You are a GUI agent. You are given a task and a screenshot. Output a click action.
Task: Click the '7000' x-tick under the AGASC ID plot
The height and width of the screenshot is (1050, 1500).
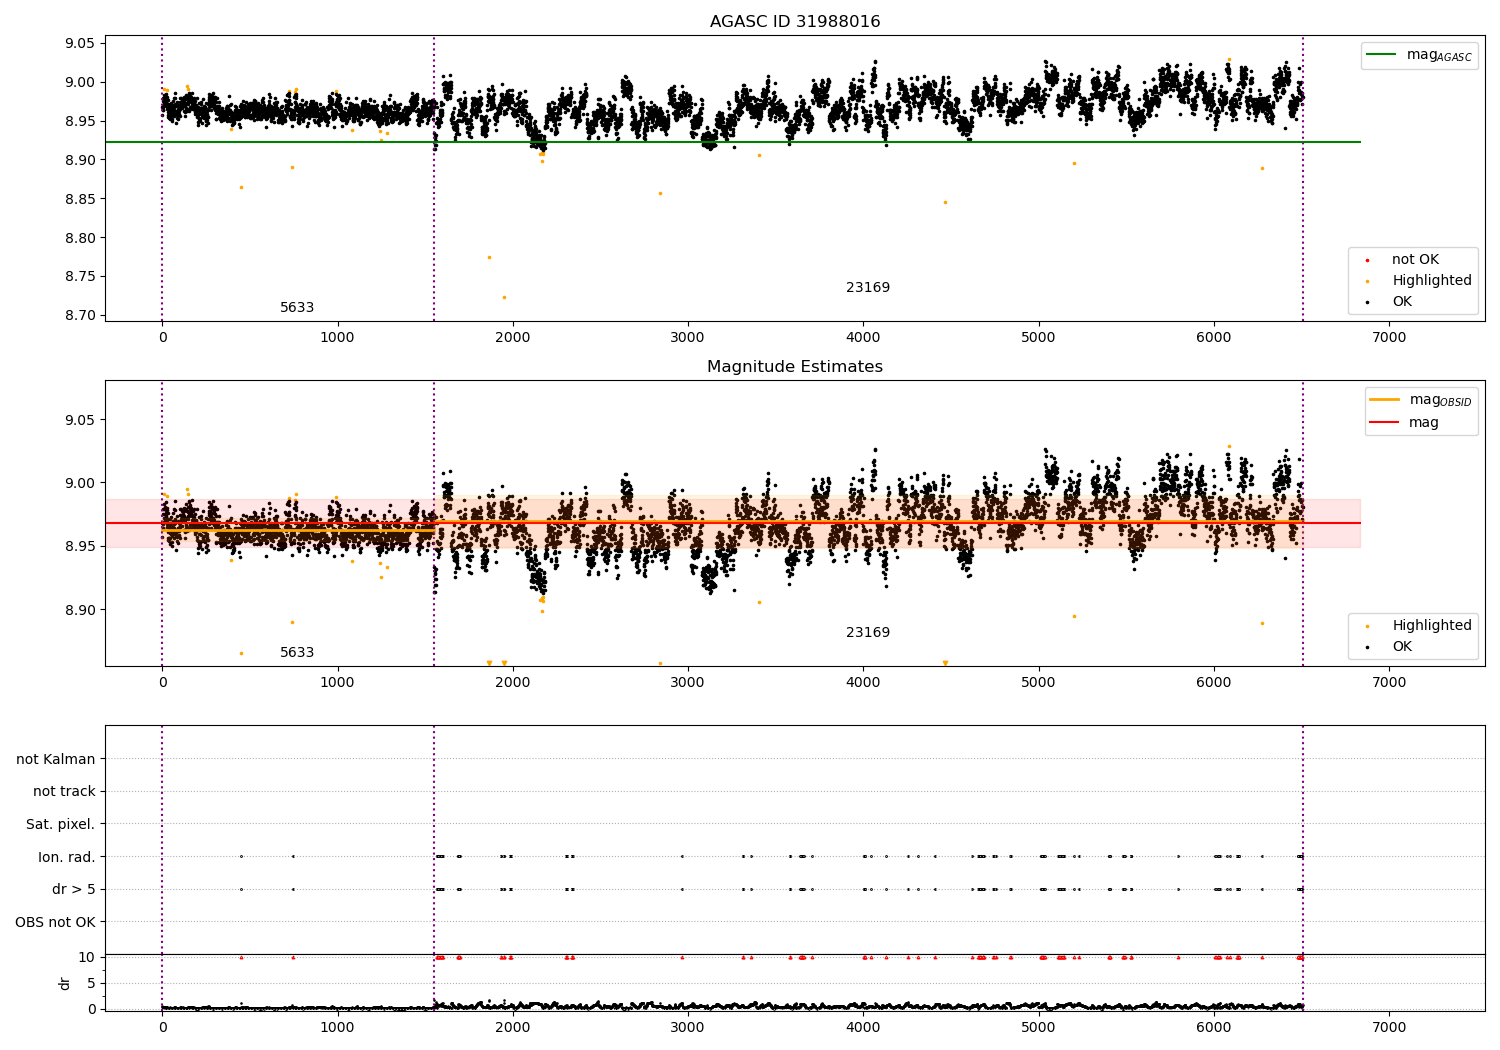point(1389,338)
